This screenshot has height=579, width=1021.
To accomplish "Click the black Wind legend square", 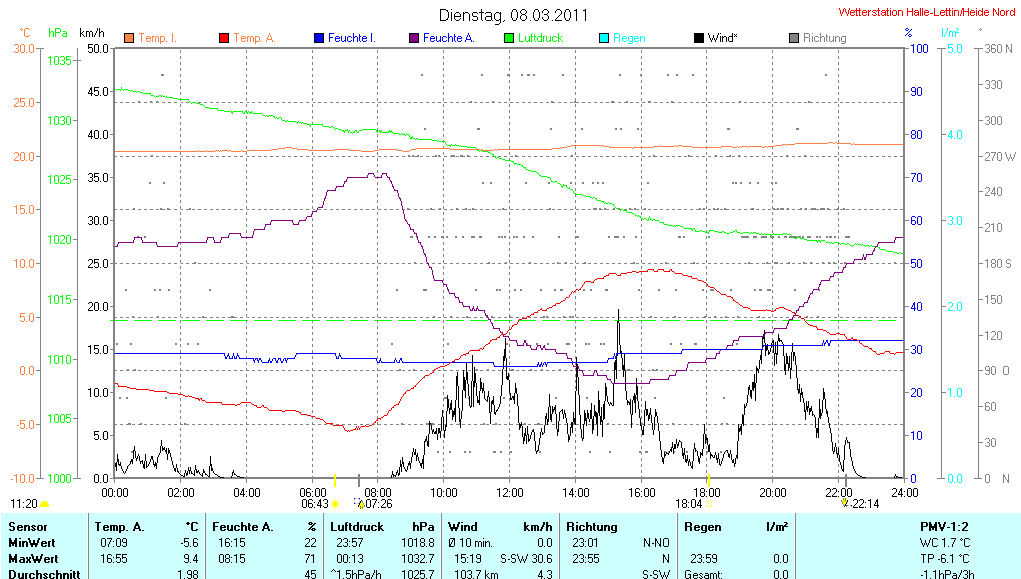I will (x=698, y=38).
